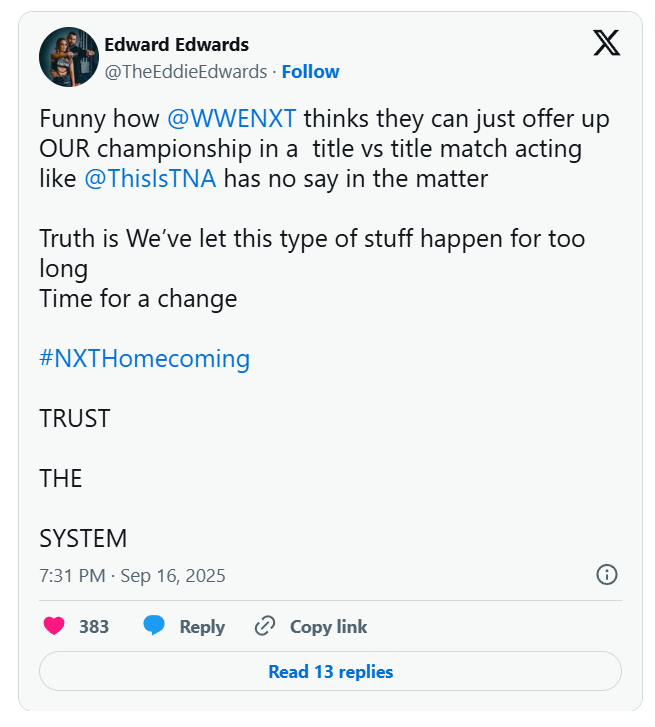This screenshot has height=727, width=655.
Task: Open Edward Edwards' profile picture
Action: [68, 57]
